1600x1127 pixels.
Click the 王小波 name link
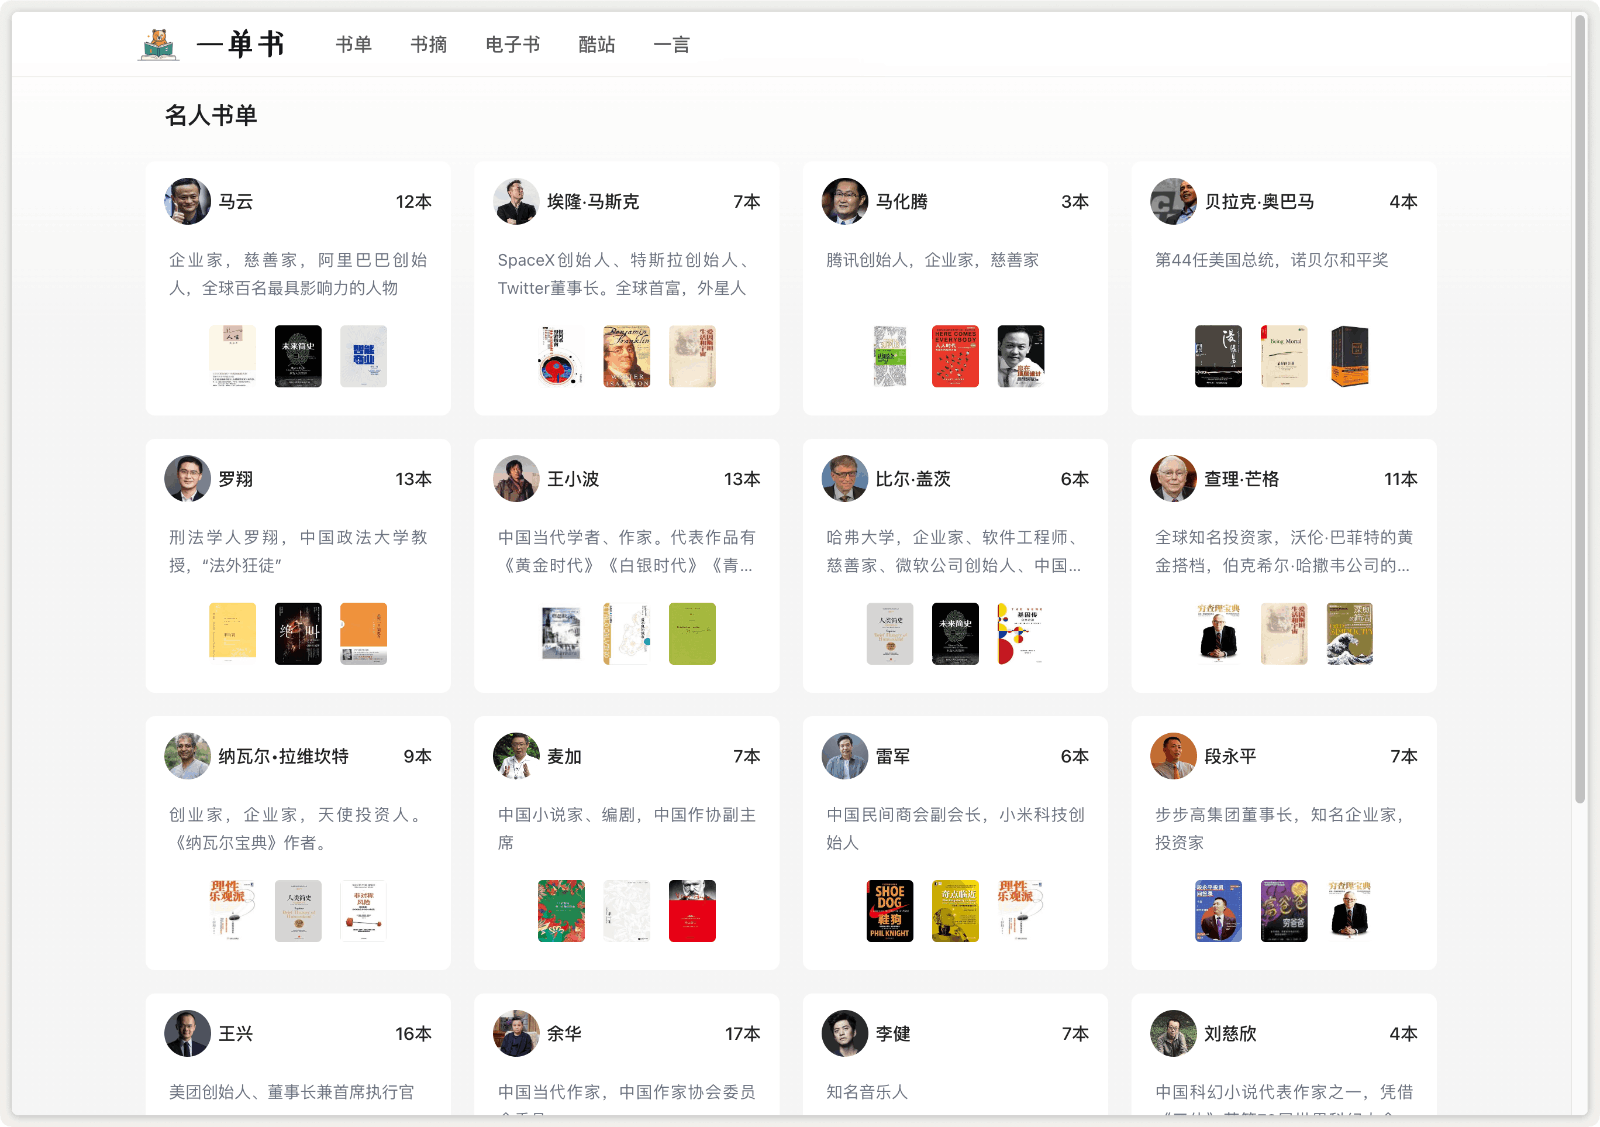(573, 479)
